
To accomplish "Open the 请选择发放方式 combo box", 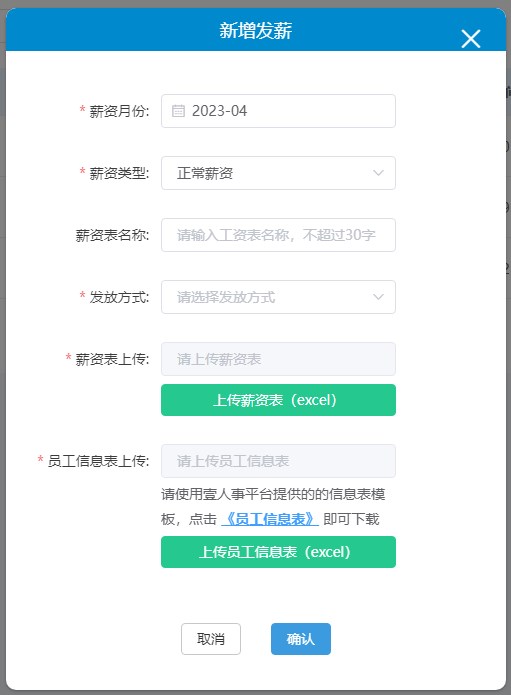I will 278,297.
